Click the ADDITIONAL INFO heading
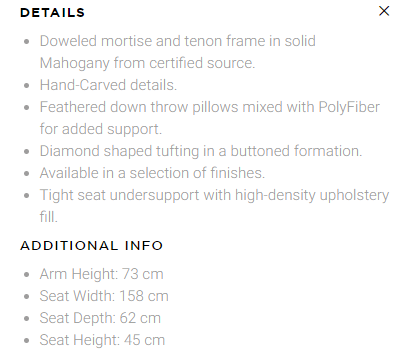 click(91, 246)
